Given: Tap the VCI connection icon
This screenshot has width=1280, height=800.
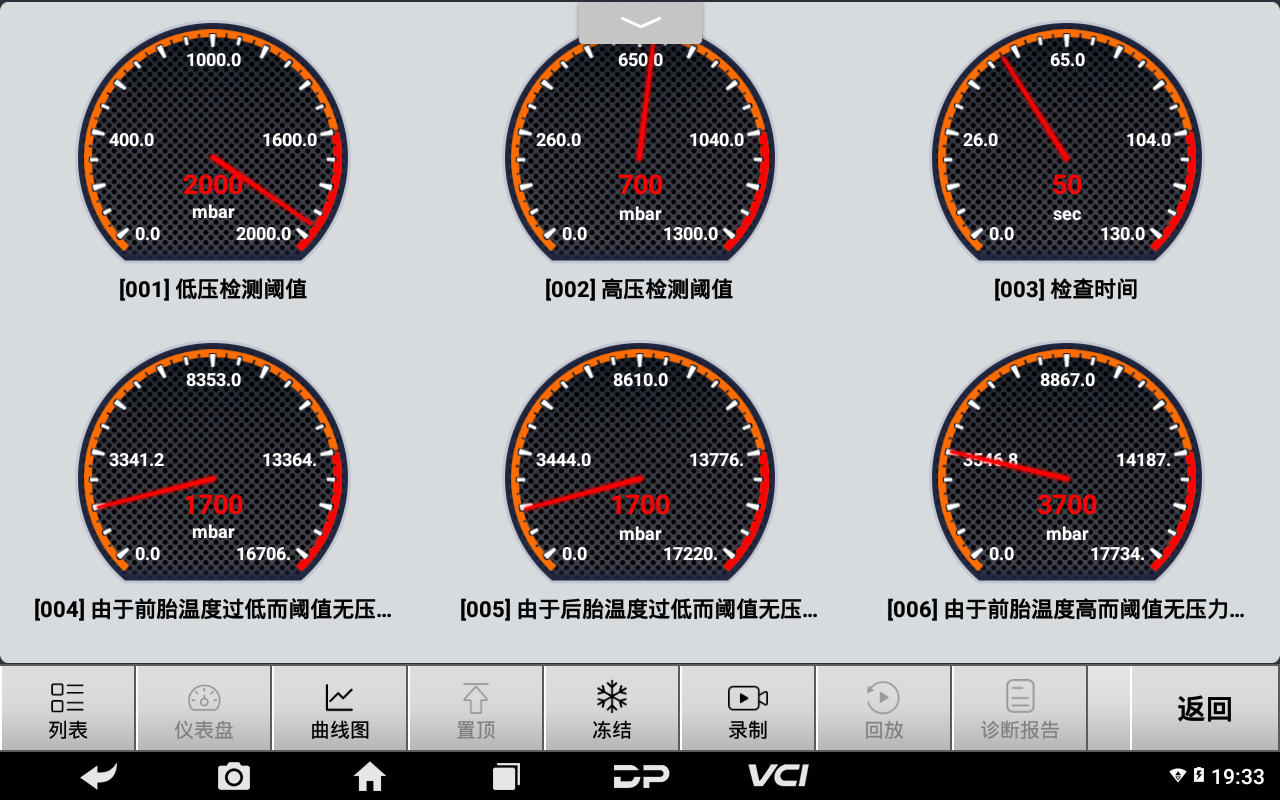Looking at the screenshot, I should (x=778, y=775).
